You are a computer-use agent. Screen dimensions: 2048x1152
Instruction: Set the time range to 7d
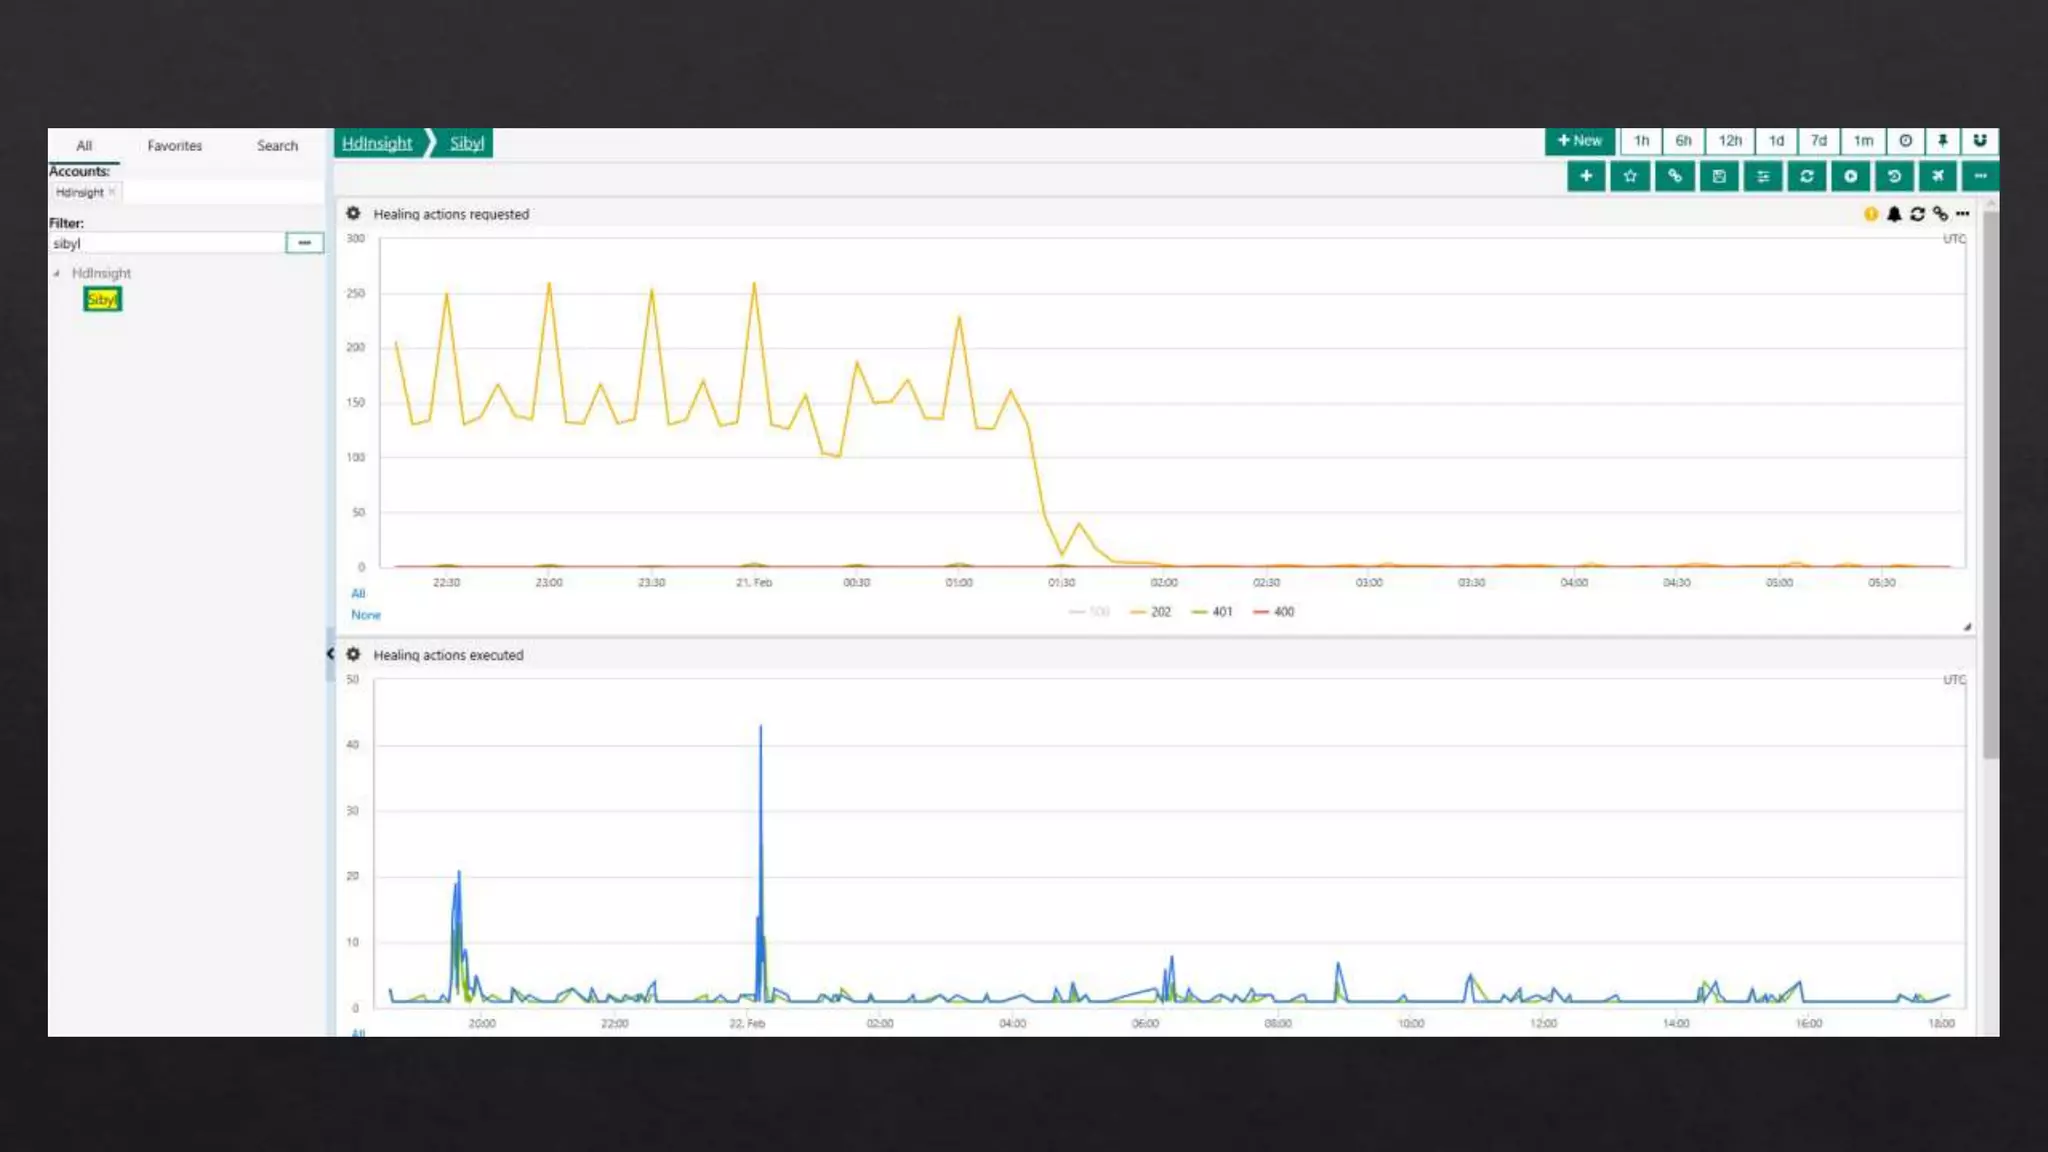[x=1818, y=141]
